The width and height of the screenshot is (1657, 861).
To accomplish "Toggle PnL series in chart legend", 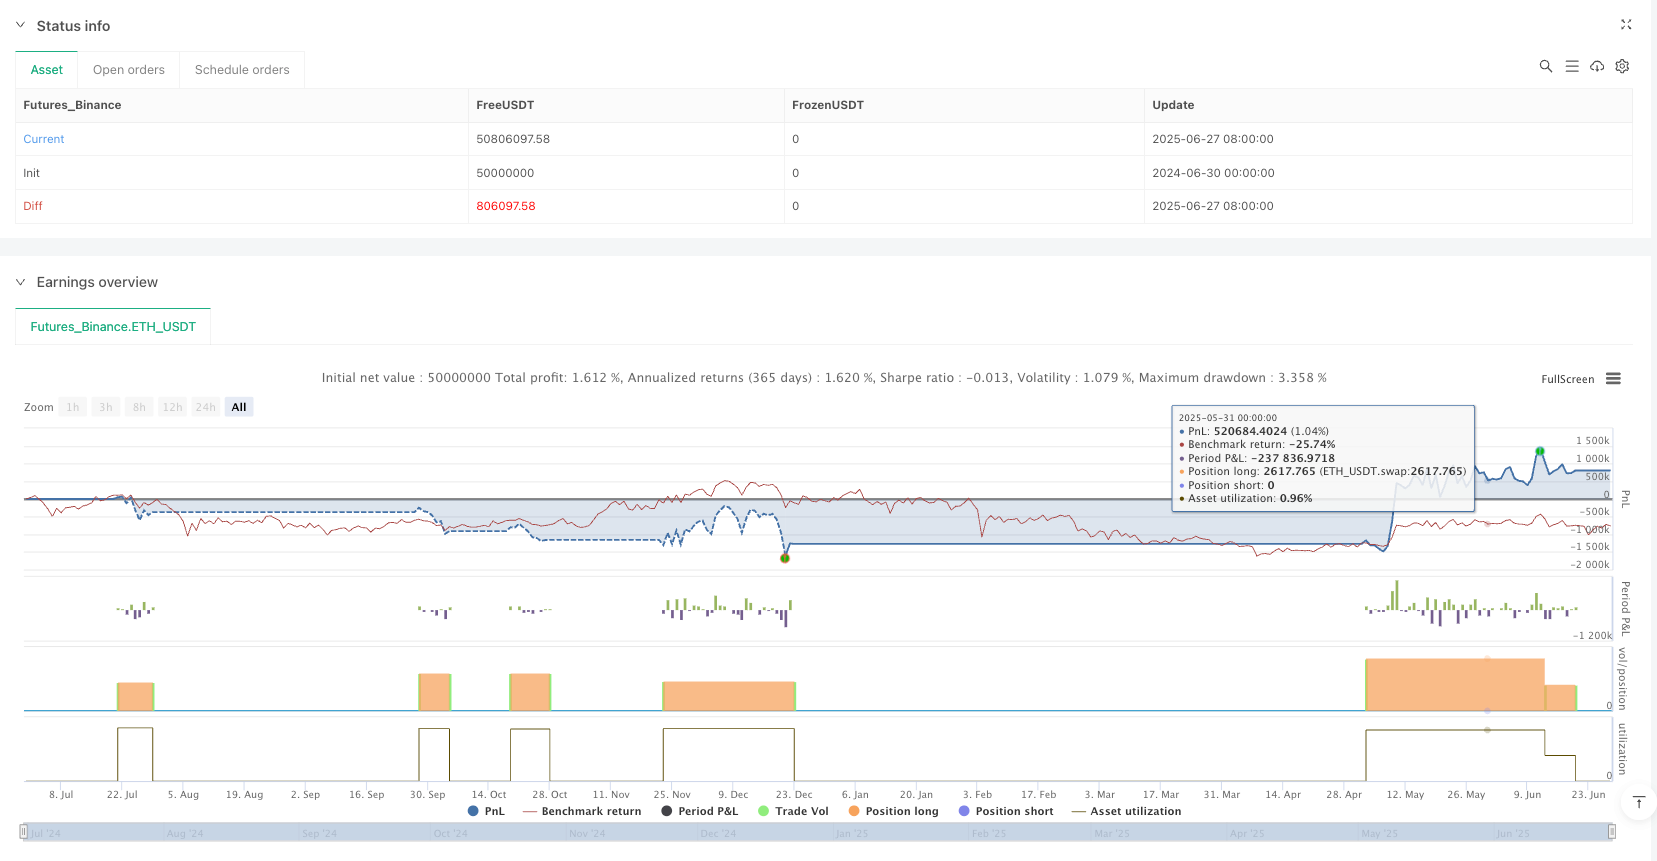I will [x=486, y=811].
